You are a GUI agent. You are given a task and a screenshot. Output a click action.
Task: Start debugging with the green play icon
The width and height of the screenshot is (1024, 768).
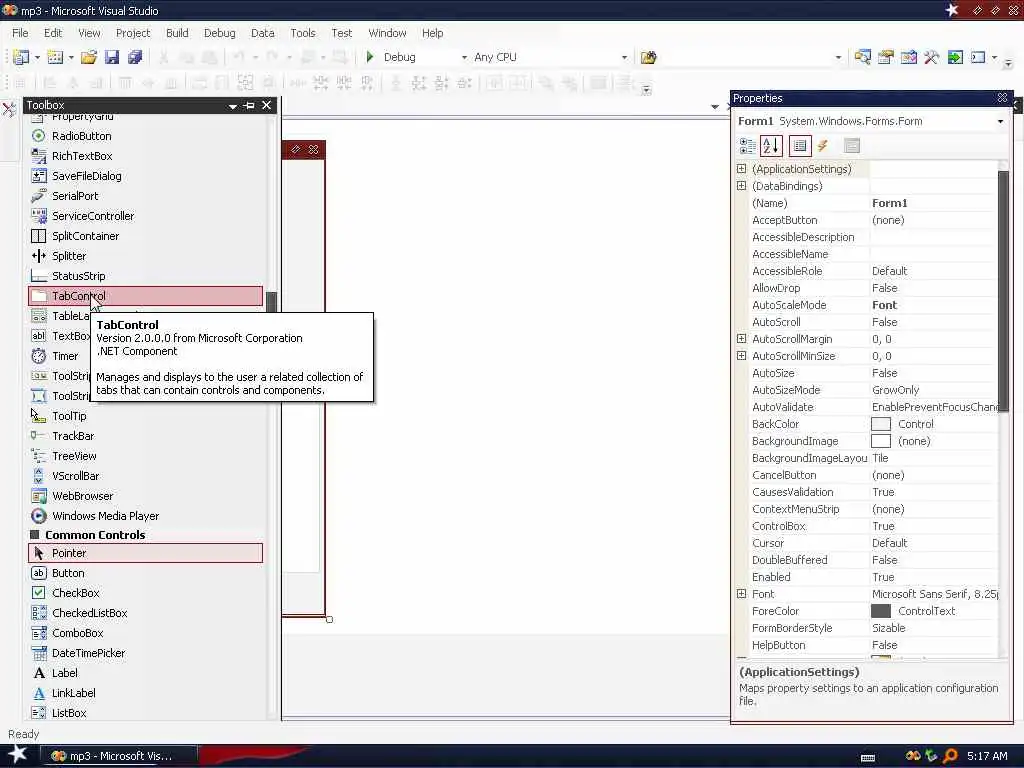pos(370,57)
